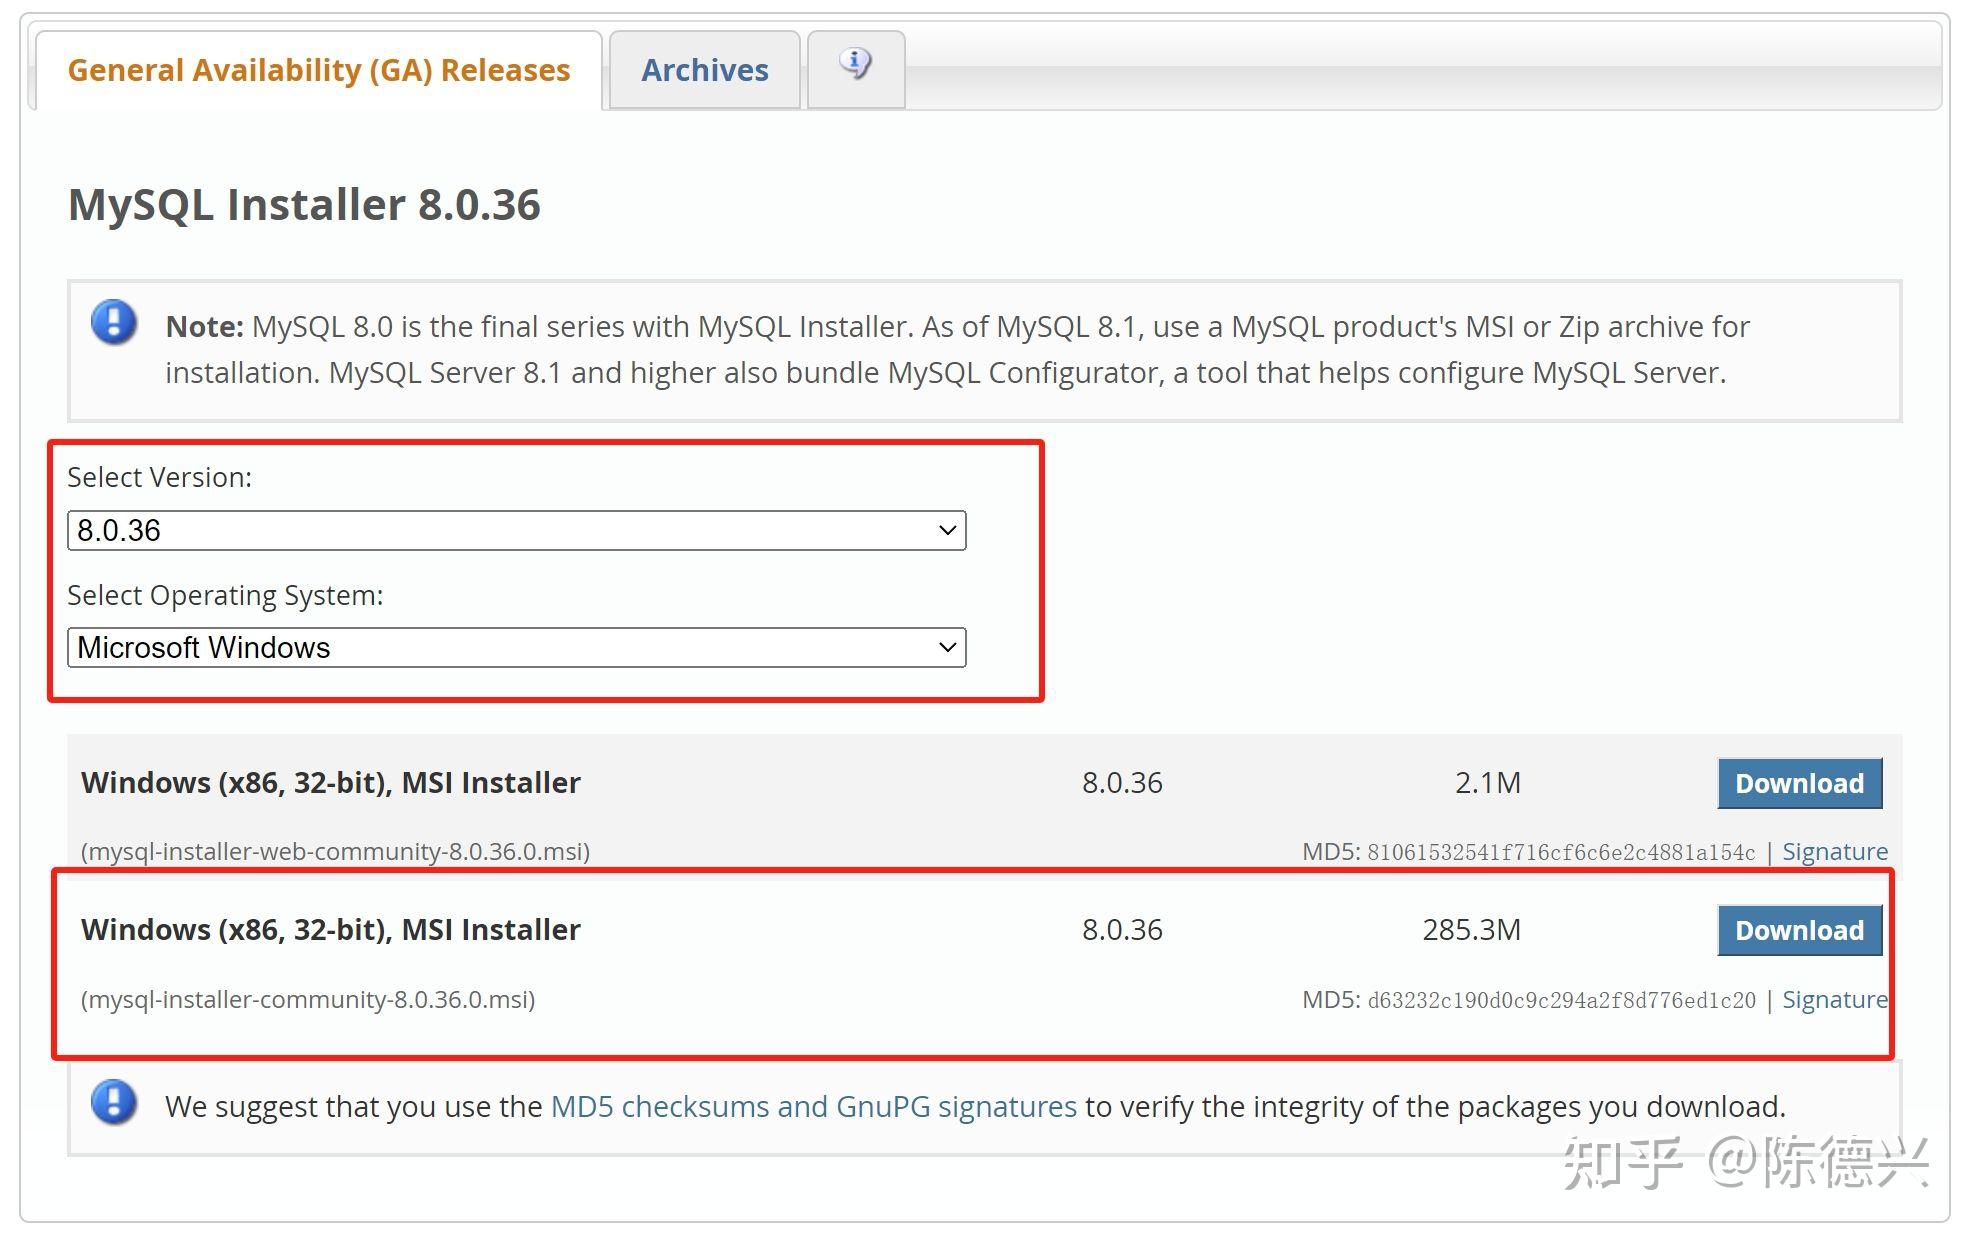
Task: Click the mysql-installer-community-8.0.36.0.msi filename
Action: [308, 1000]
